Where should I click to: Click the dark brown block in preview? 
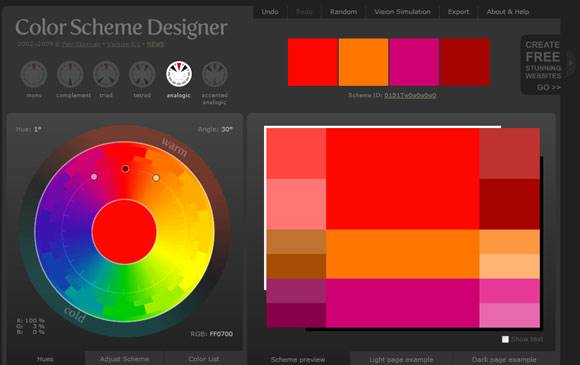point(296,267)
